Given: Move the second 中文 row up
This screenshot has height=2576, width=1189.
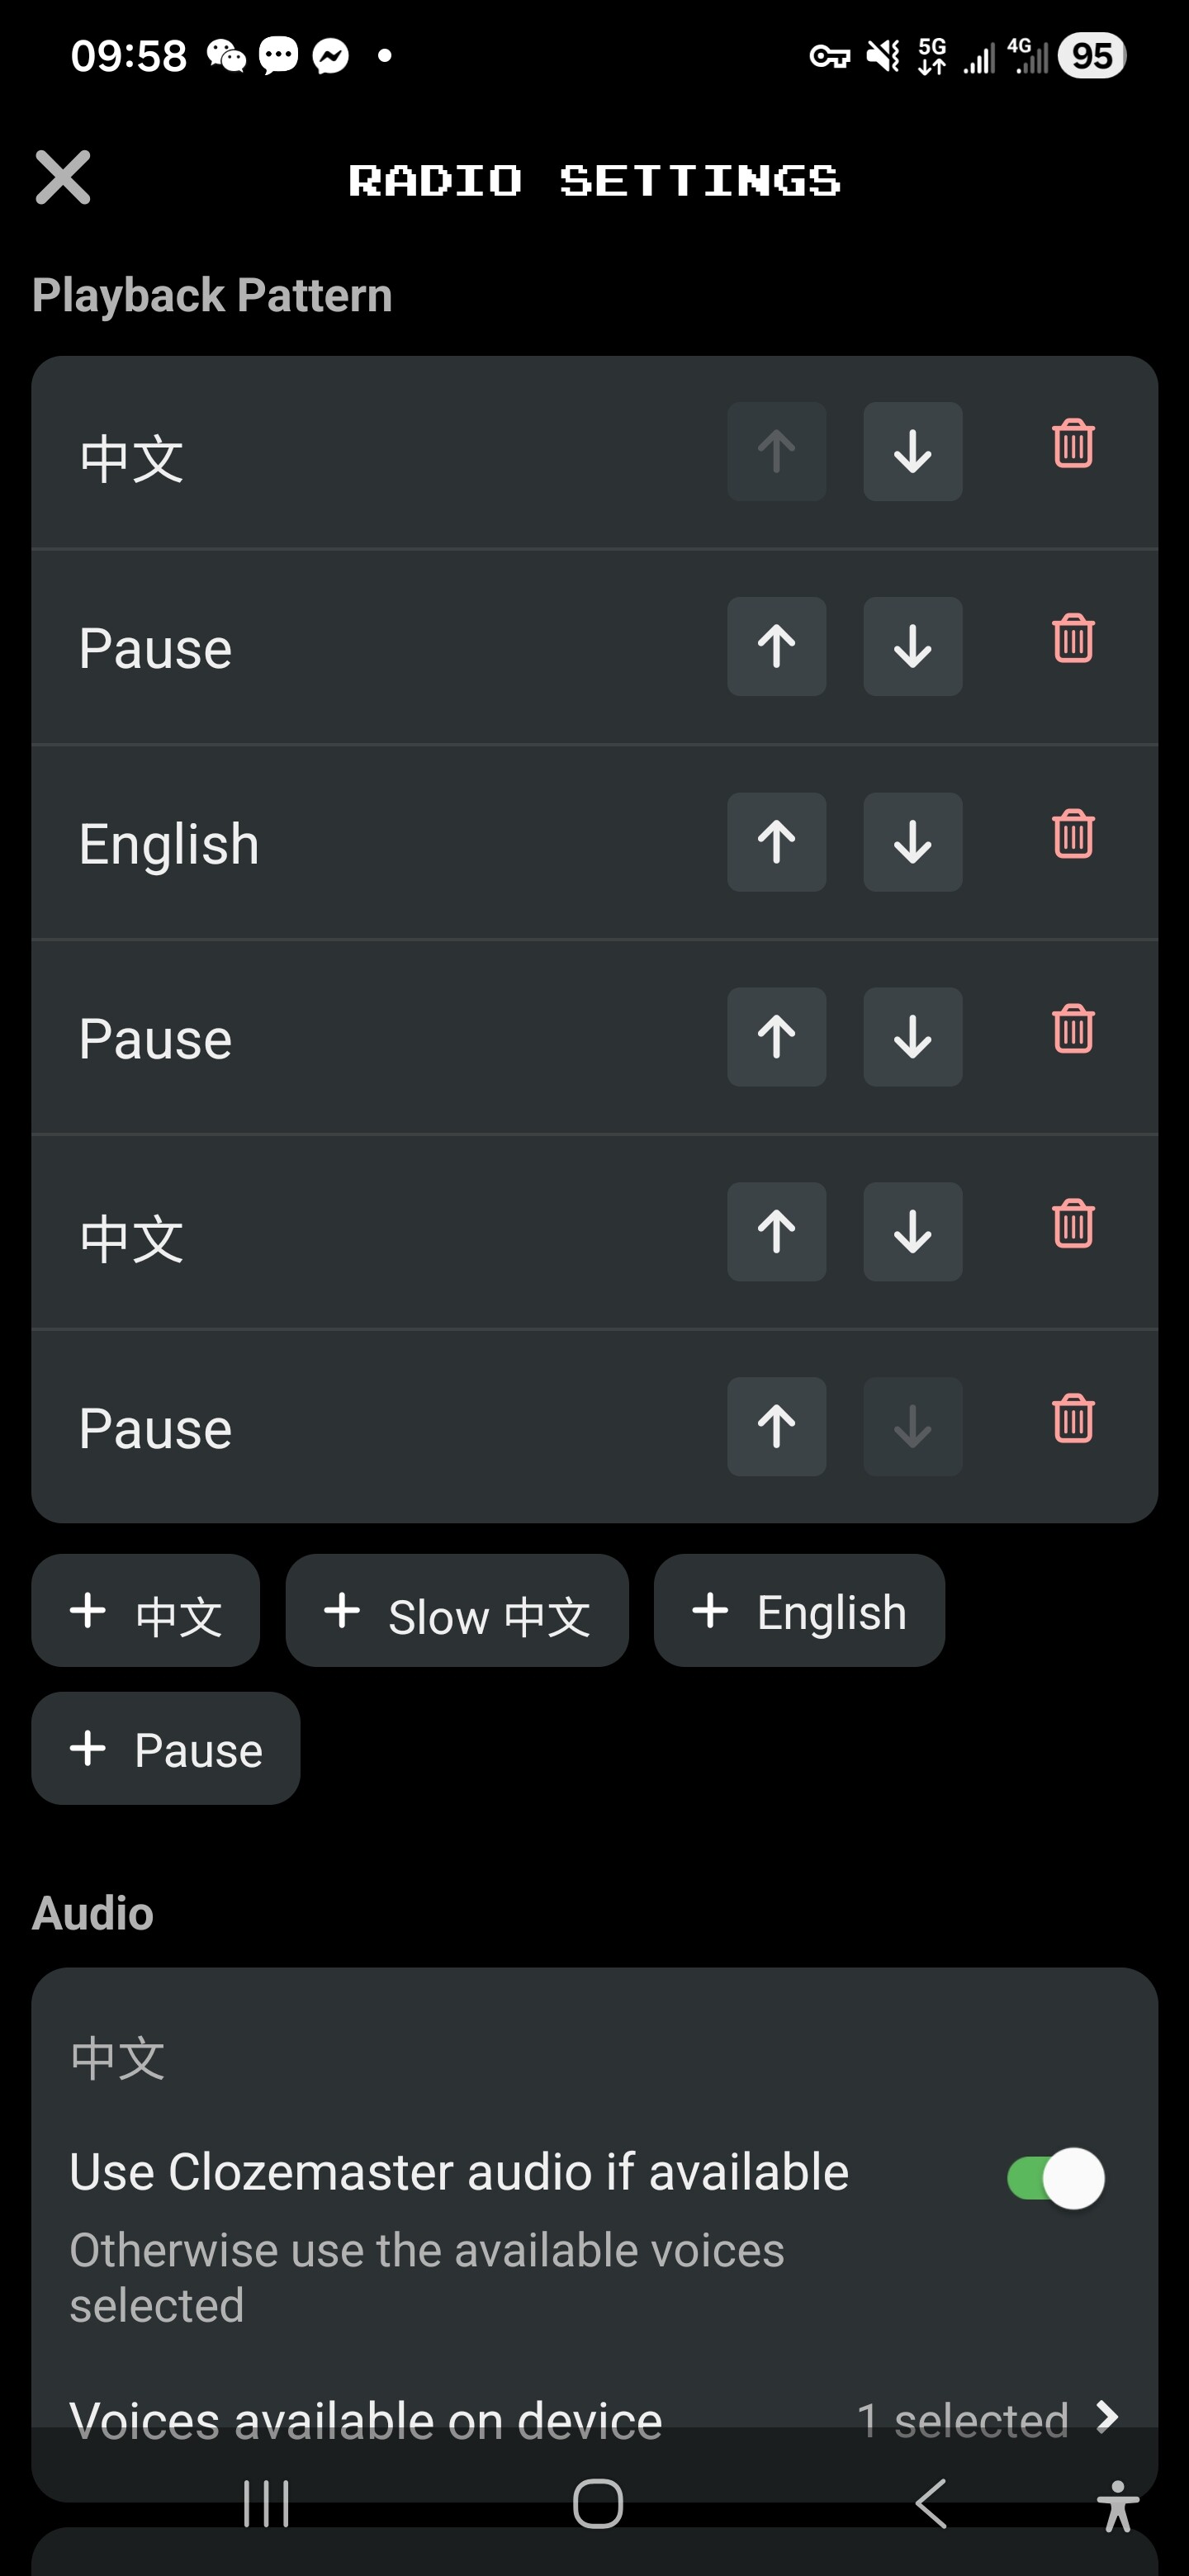Looking at the screenshot, I should tap(776, 1232).
